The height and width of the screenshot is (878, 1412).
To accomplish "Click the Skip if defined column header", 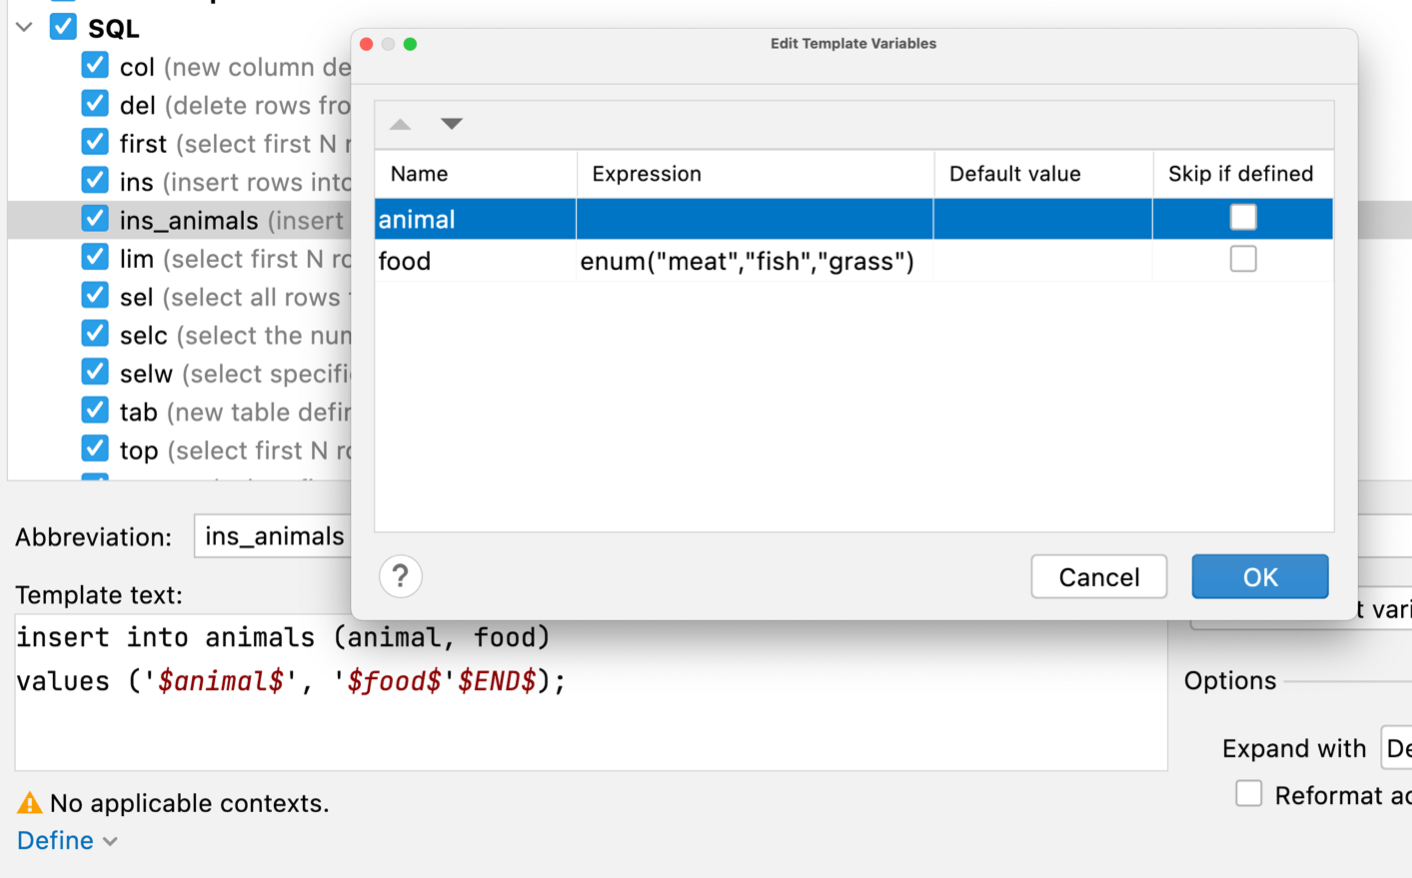I will [x=1243, y=174].
